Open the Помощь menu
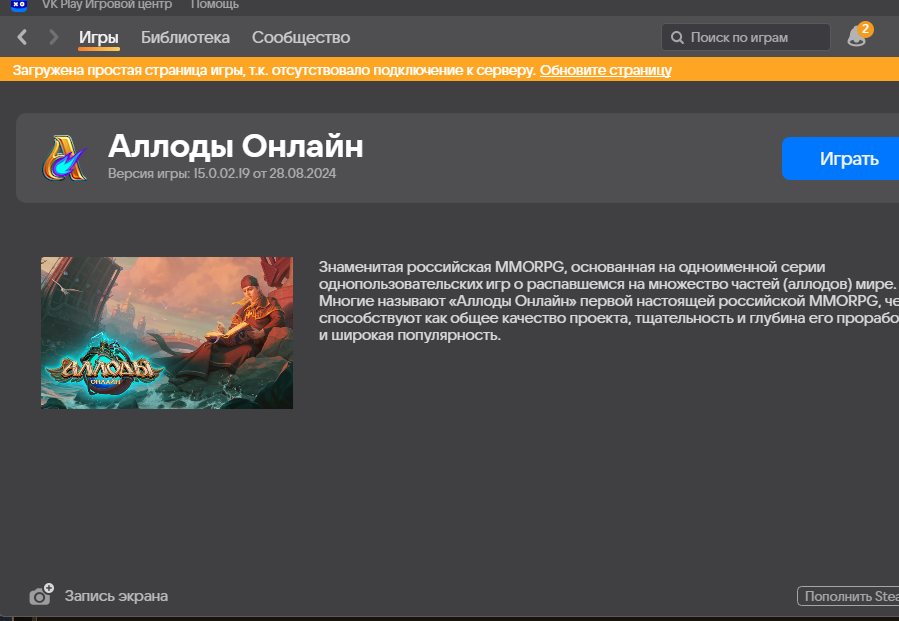 [214, 5]
